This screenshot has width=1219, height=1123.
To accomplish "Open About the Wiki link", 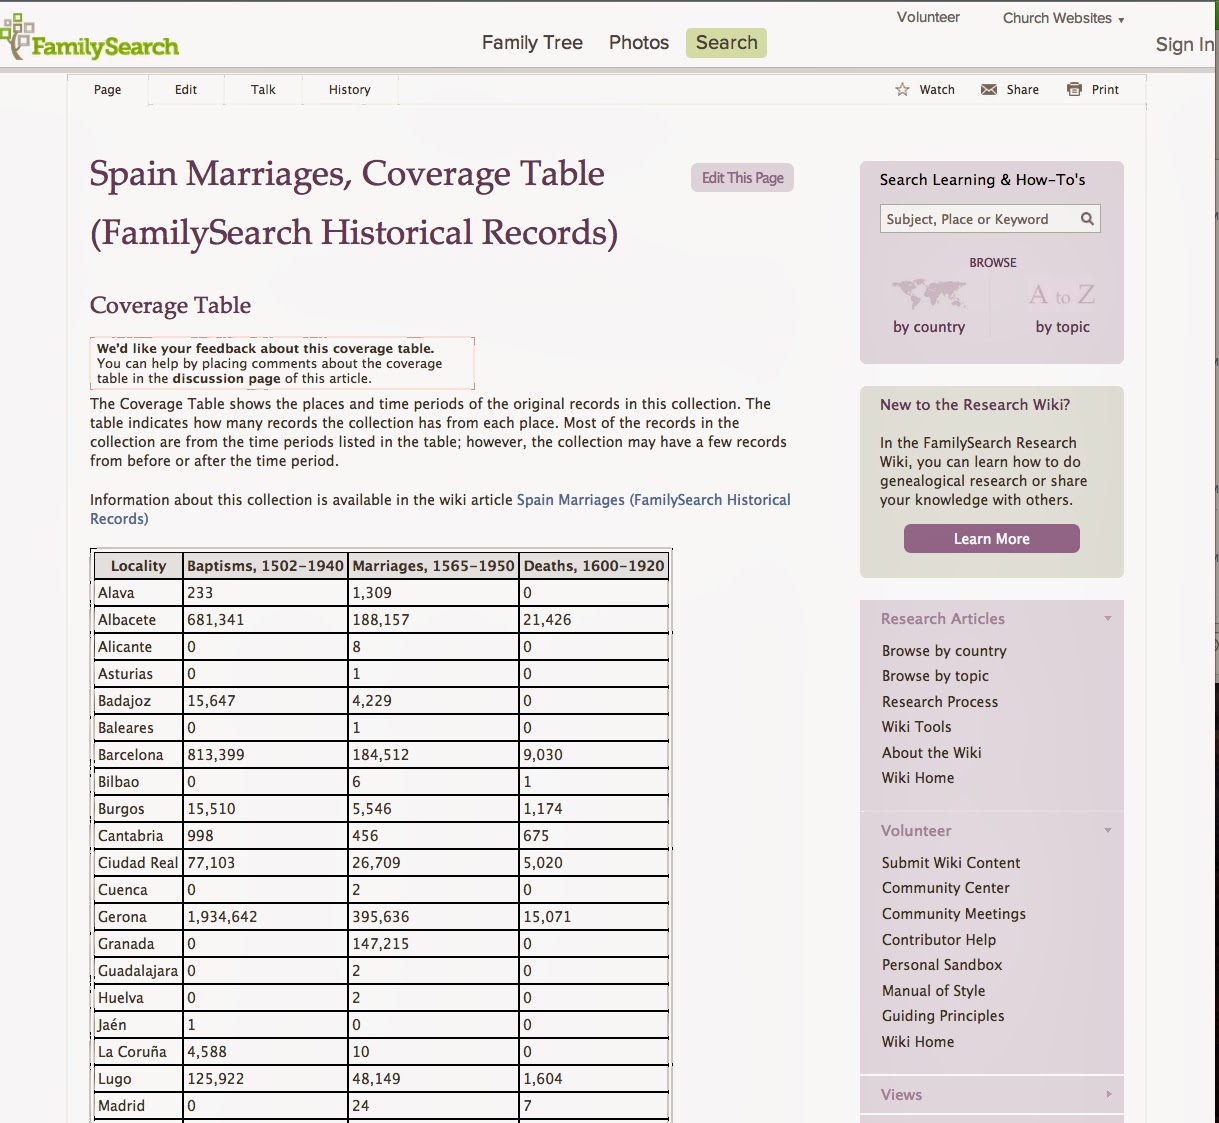I will coord(931,753).
